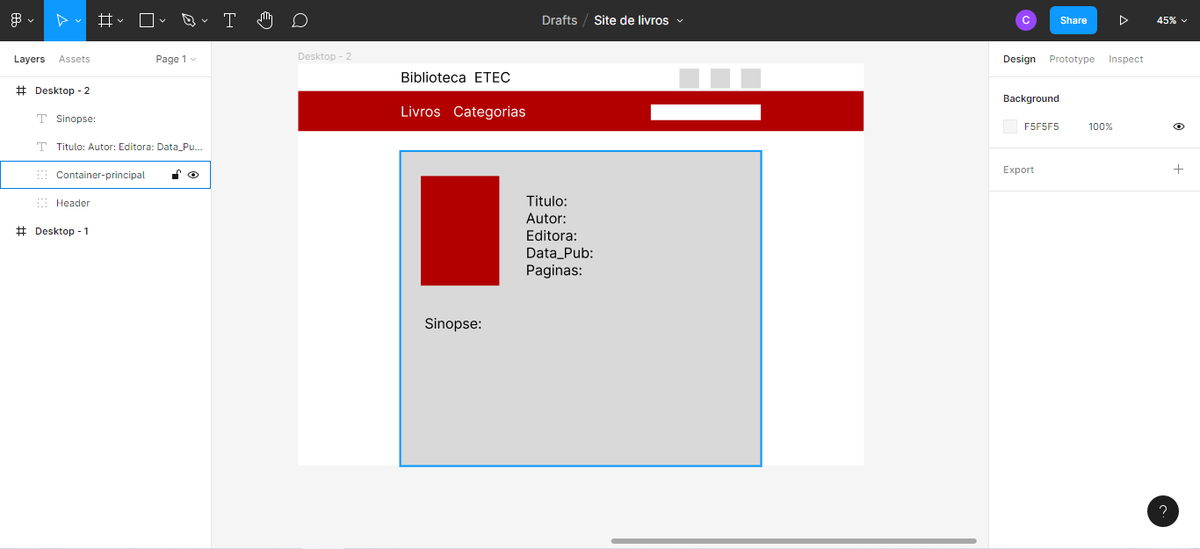Switch to the Prototype tab
Viewport: 1200px width, 549px height.
click(1072, 59)
